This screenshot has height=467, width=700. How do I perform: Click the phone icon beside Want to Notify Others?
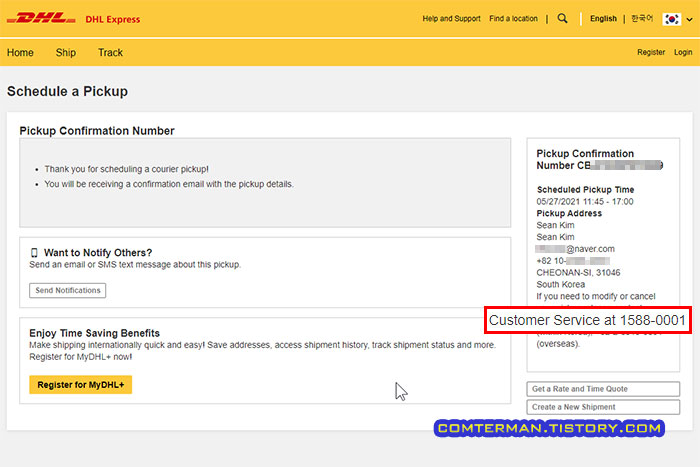tap(34, 253)
